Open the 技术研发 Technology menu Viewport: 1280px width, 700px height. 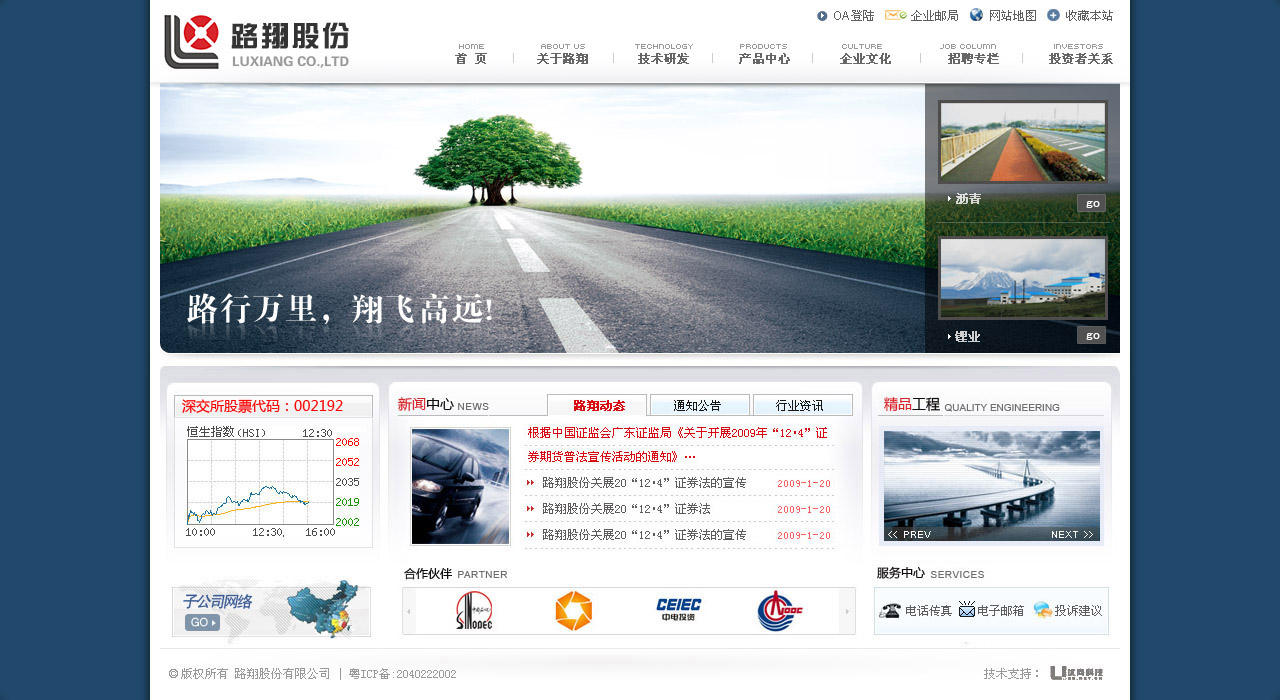(664, 54)
